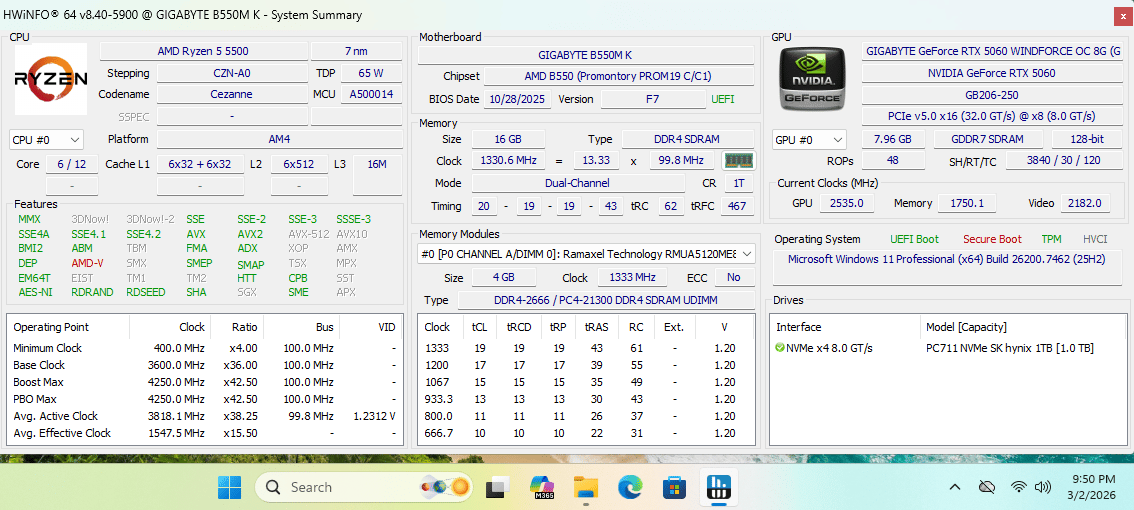Click the tRAS column header
The width and height of the screenshot is (1134, 510).
(x=597, y=327)
